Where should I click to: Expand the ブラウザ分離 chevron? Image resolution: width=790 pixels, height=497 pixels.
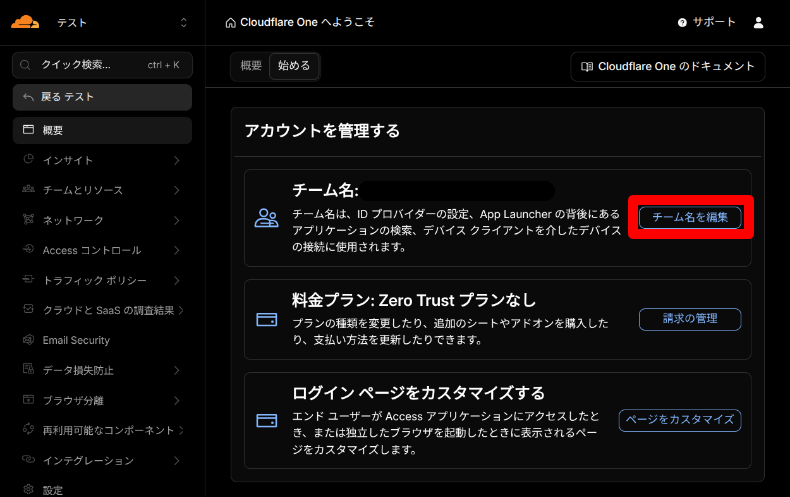pos(177,400)
